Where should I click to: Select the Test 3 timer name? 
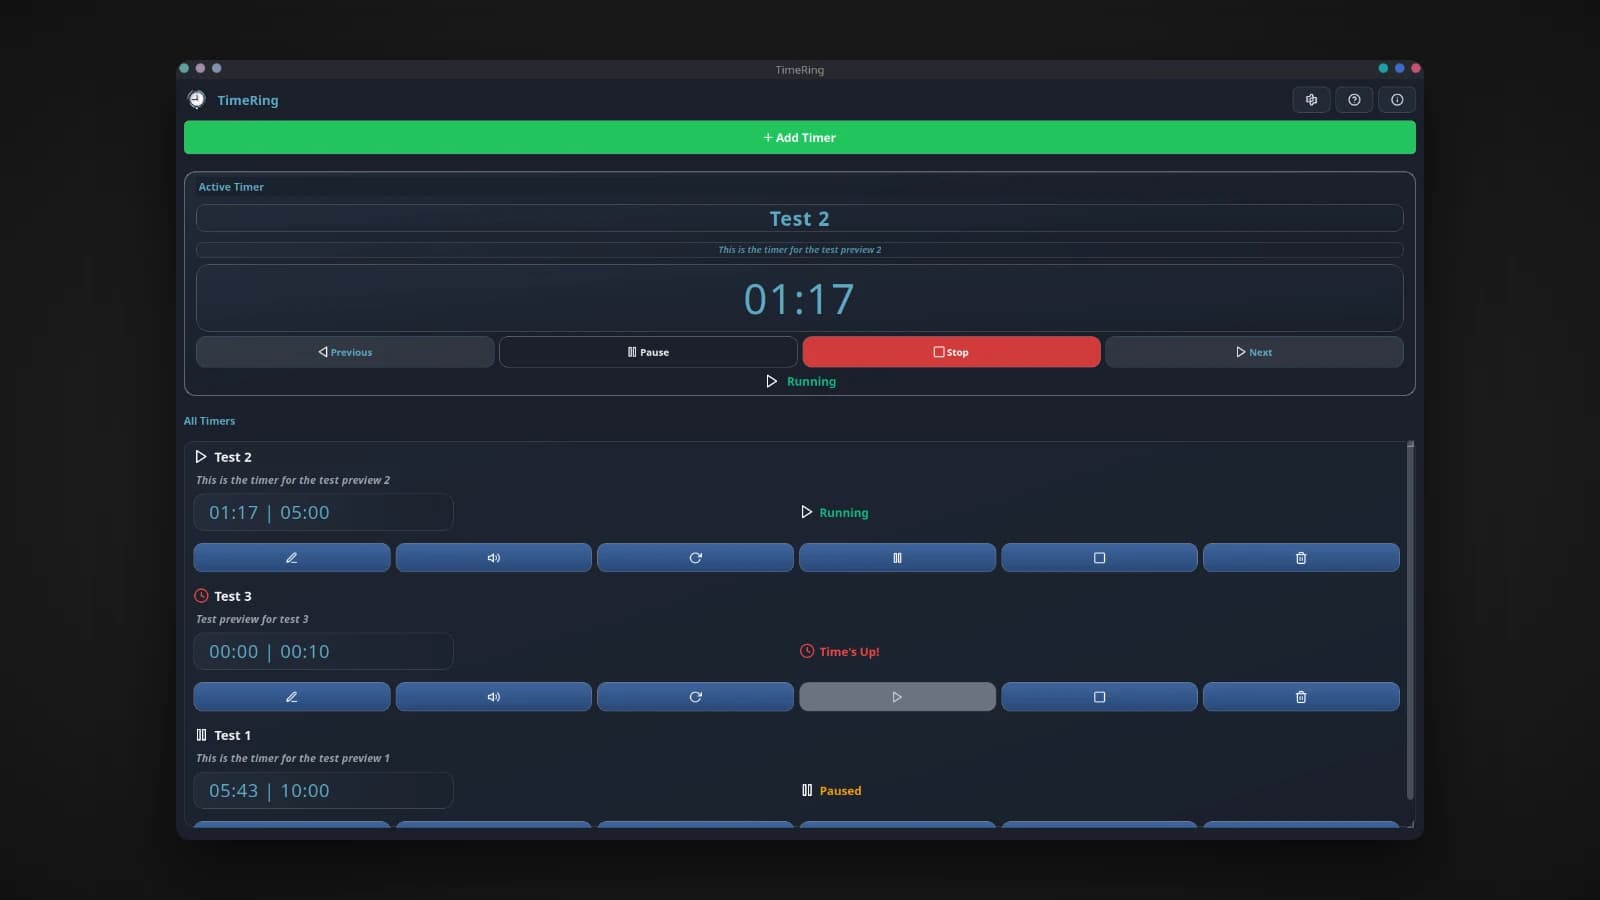(233, 596)
